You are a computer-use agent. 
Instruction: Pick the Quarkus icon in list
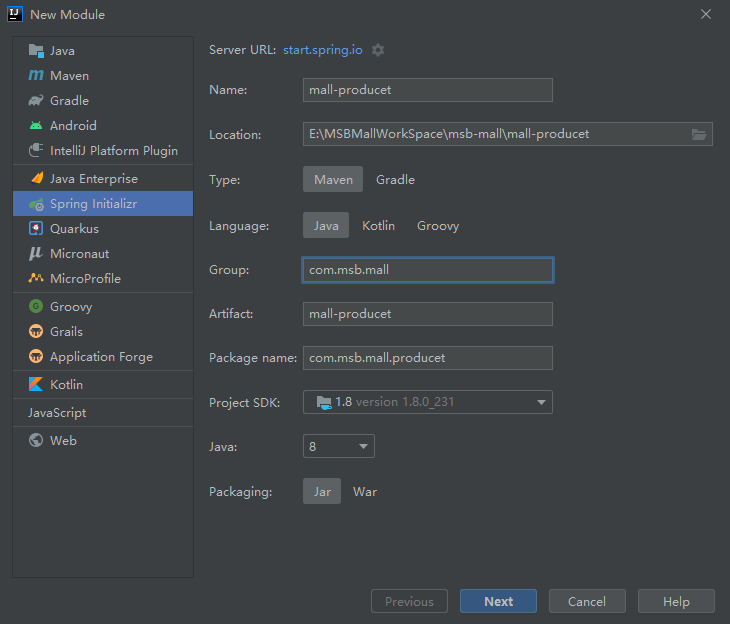[x=36, y=229]
